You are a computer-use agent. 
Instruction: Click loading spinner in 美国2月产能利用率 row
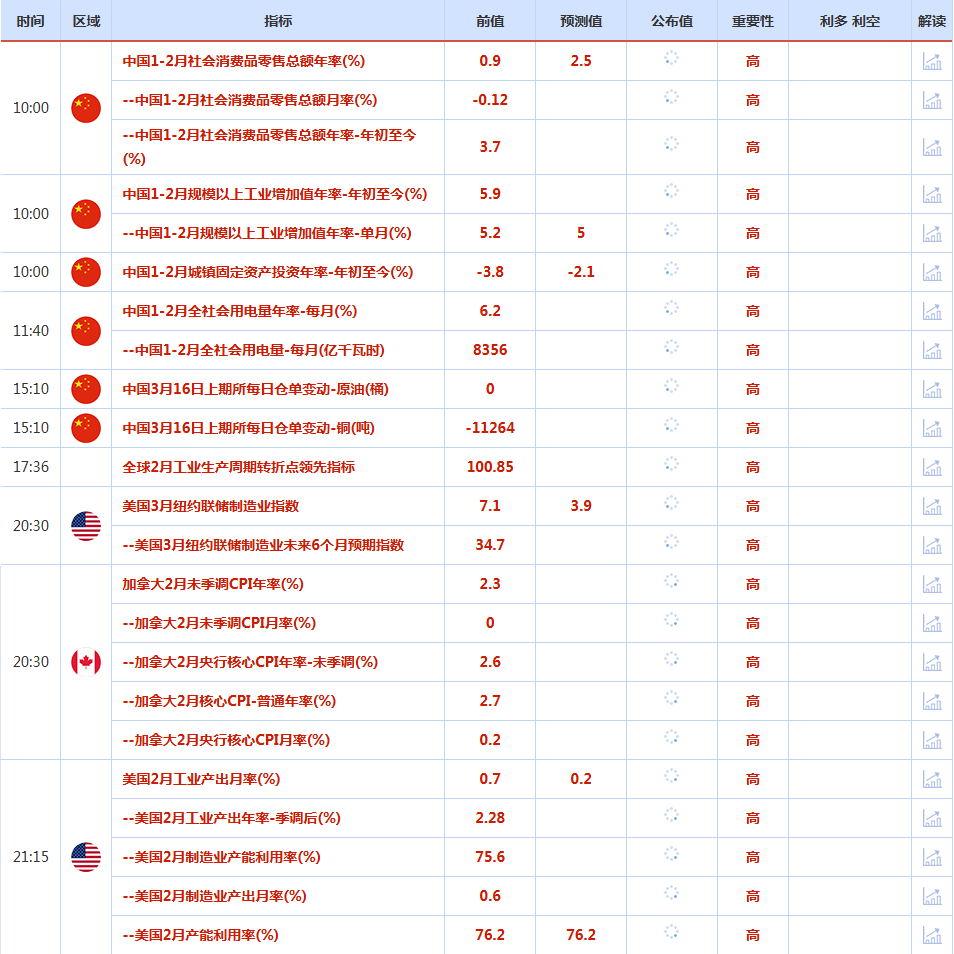(671, 931)
